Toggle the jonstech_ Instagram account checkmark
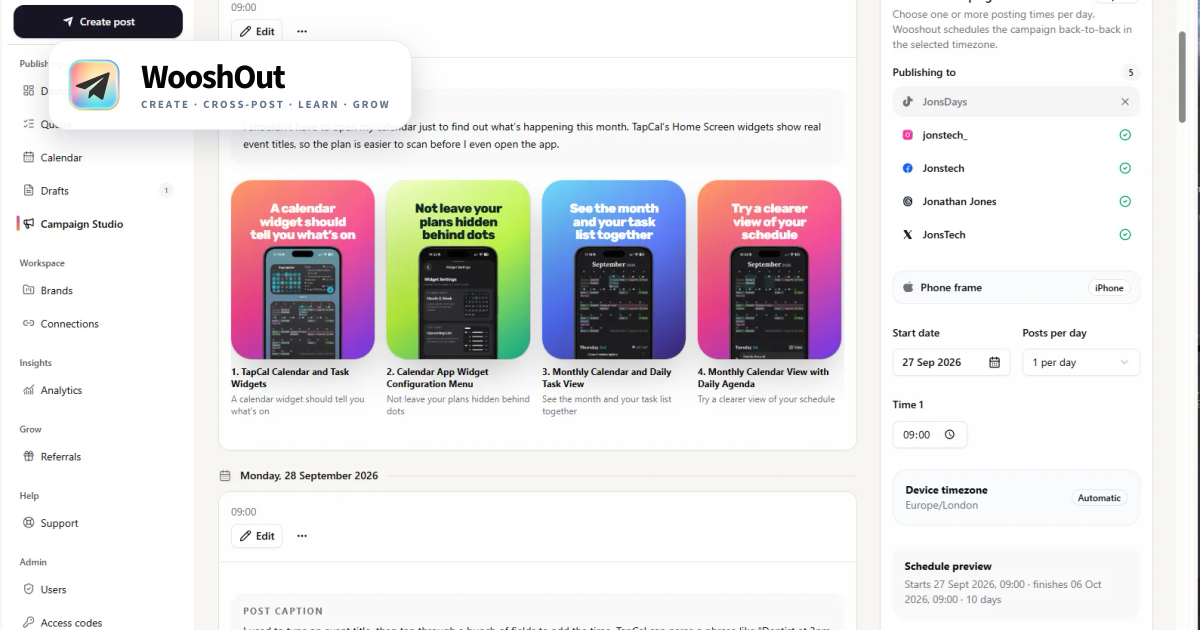This screenshot has width=1200, height=630. [x=1125, y=135]
